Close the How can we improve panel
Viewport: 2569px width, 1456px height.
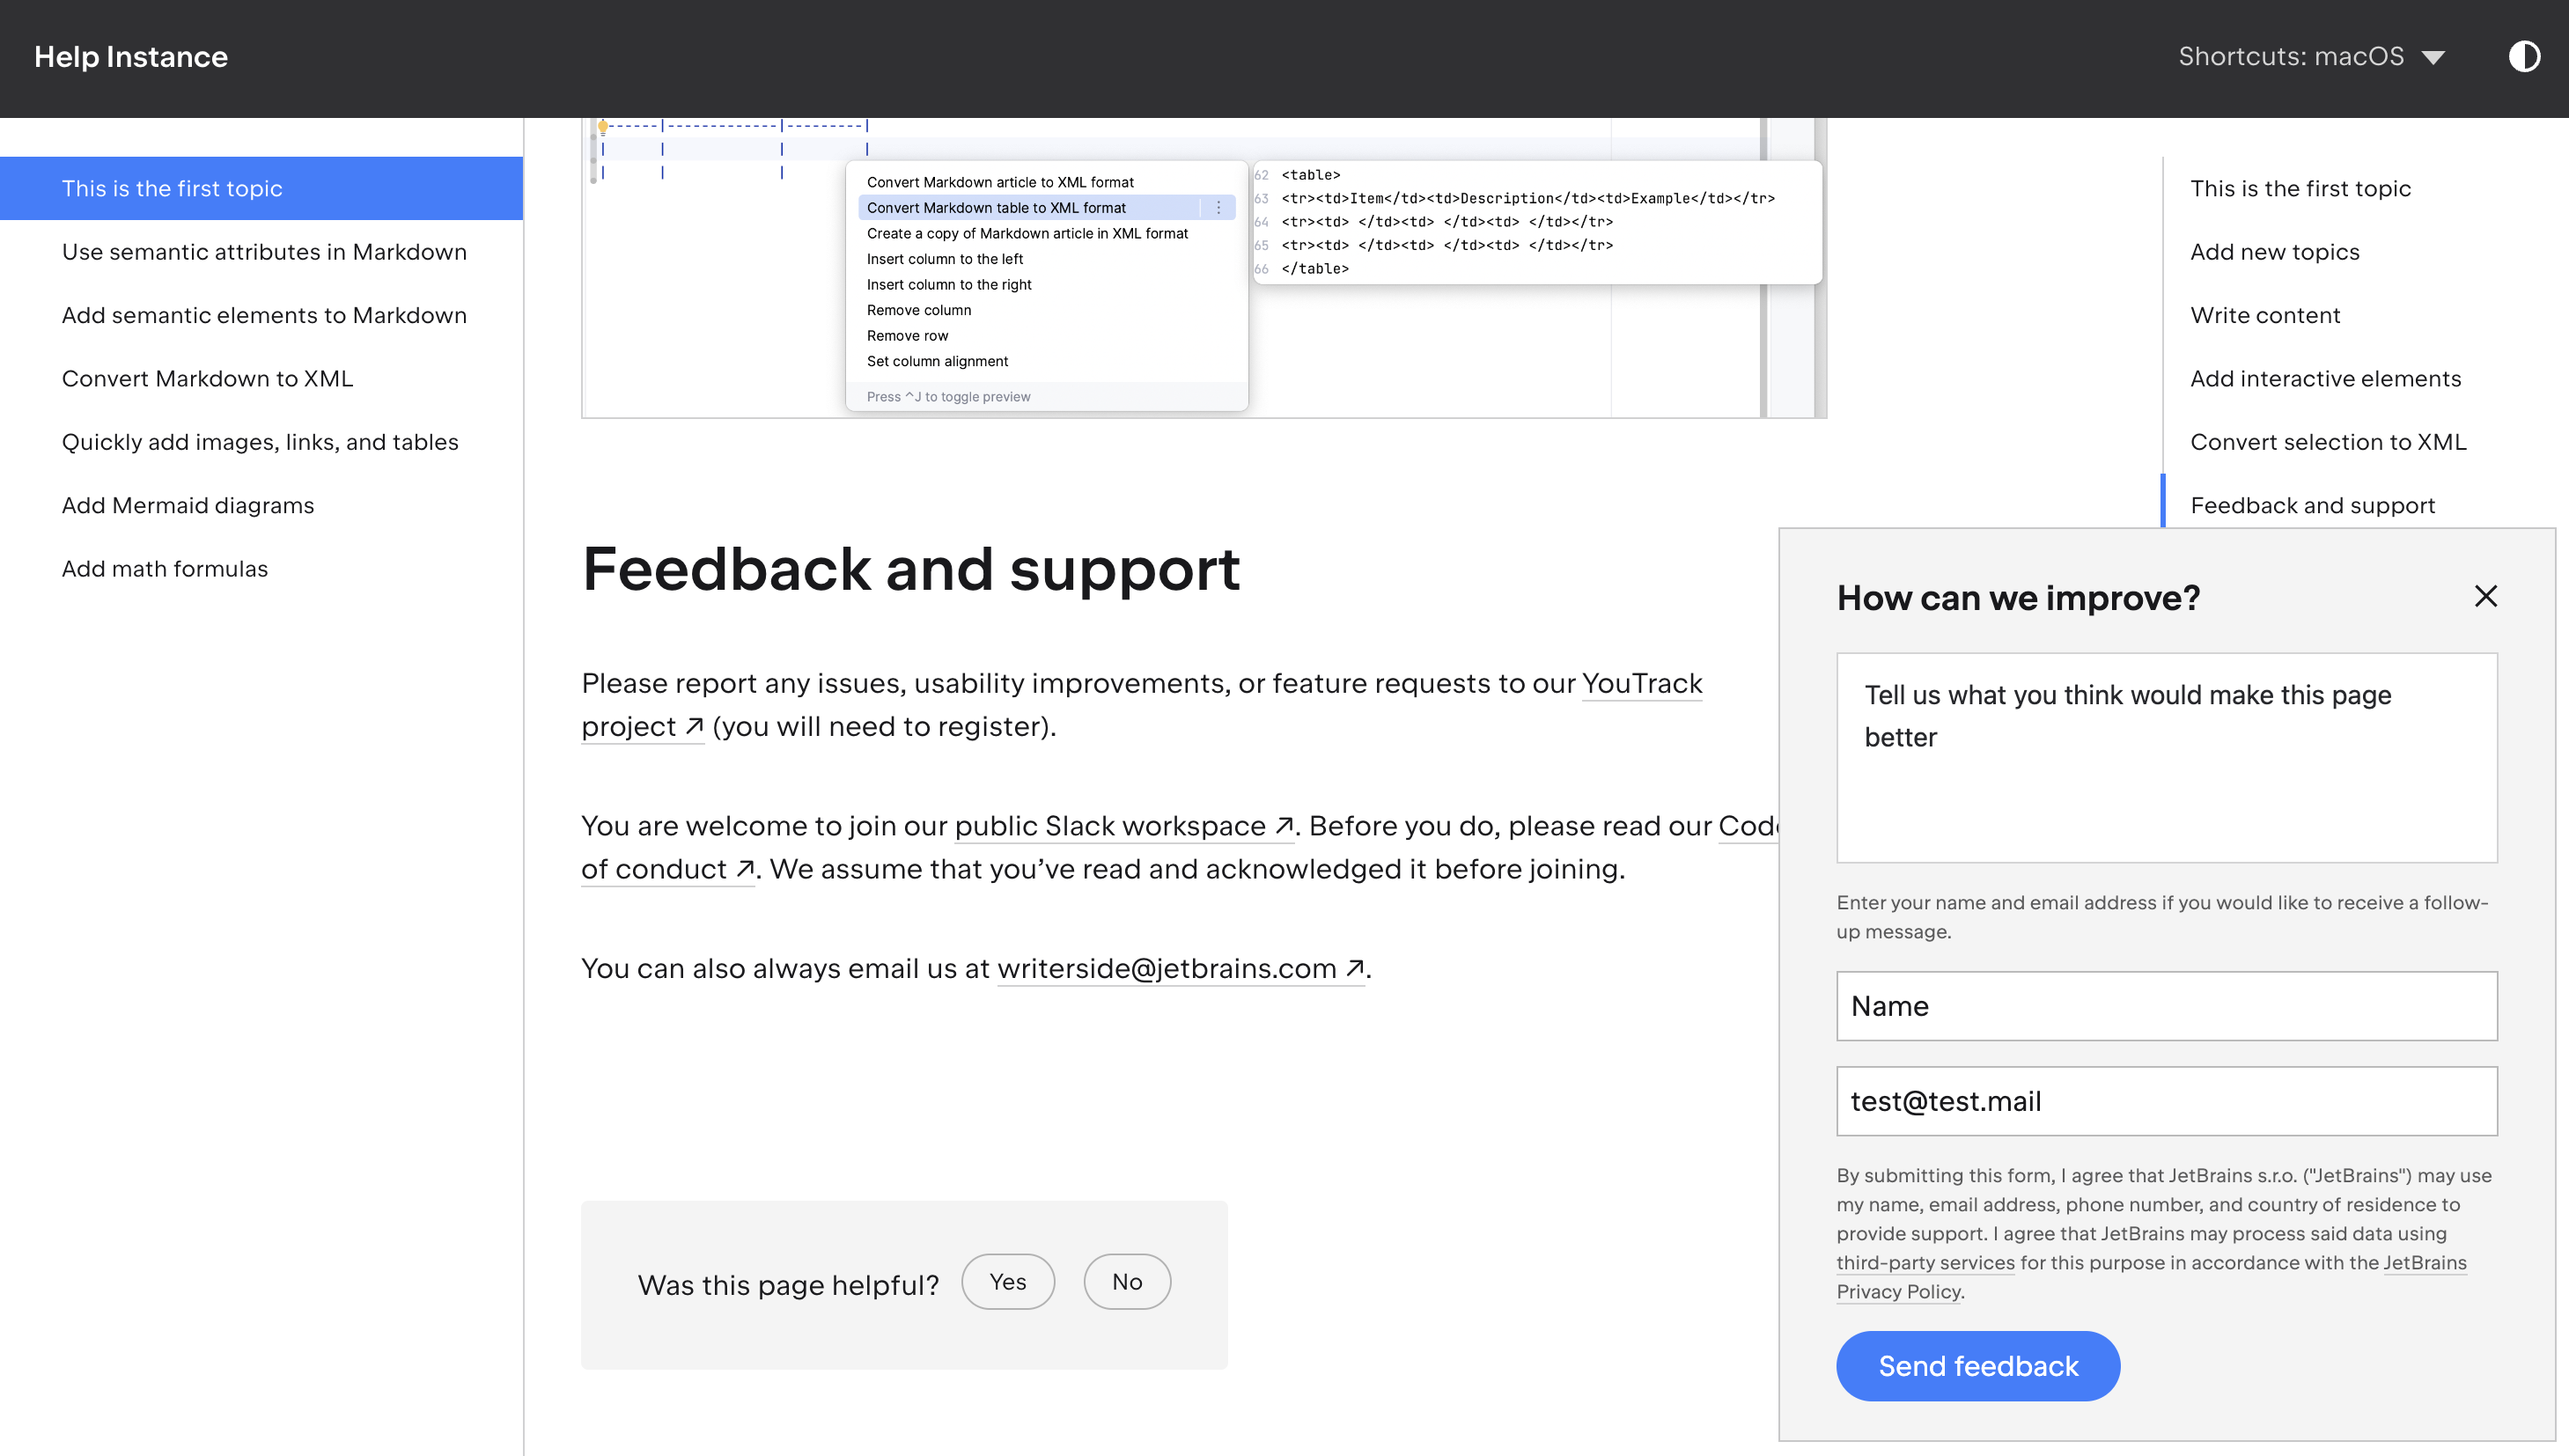click(2485, 597)
